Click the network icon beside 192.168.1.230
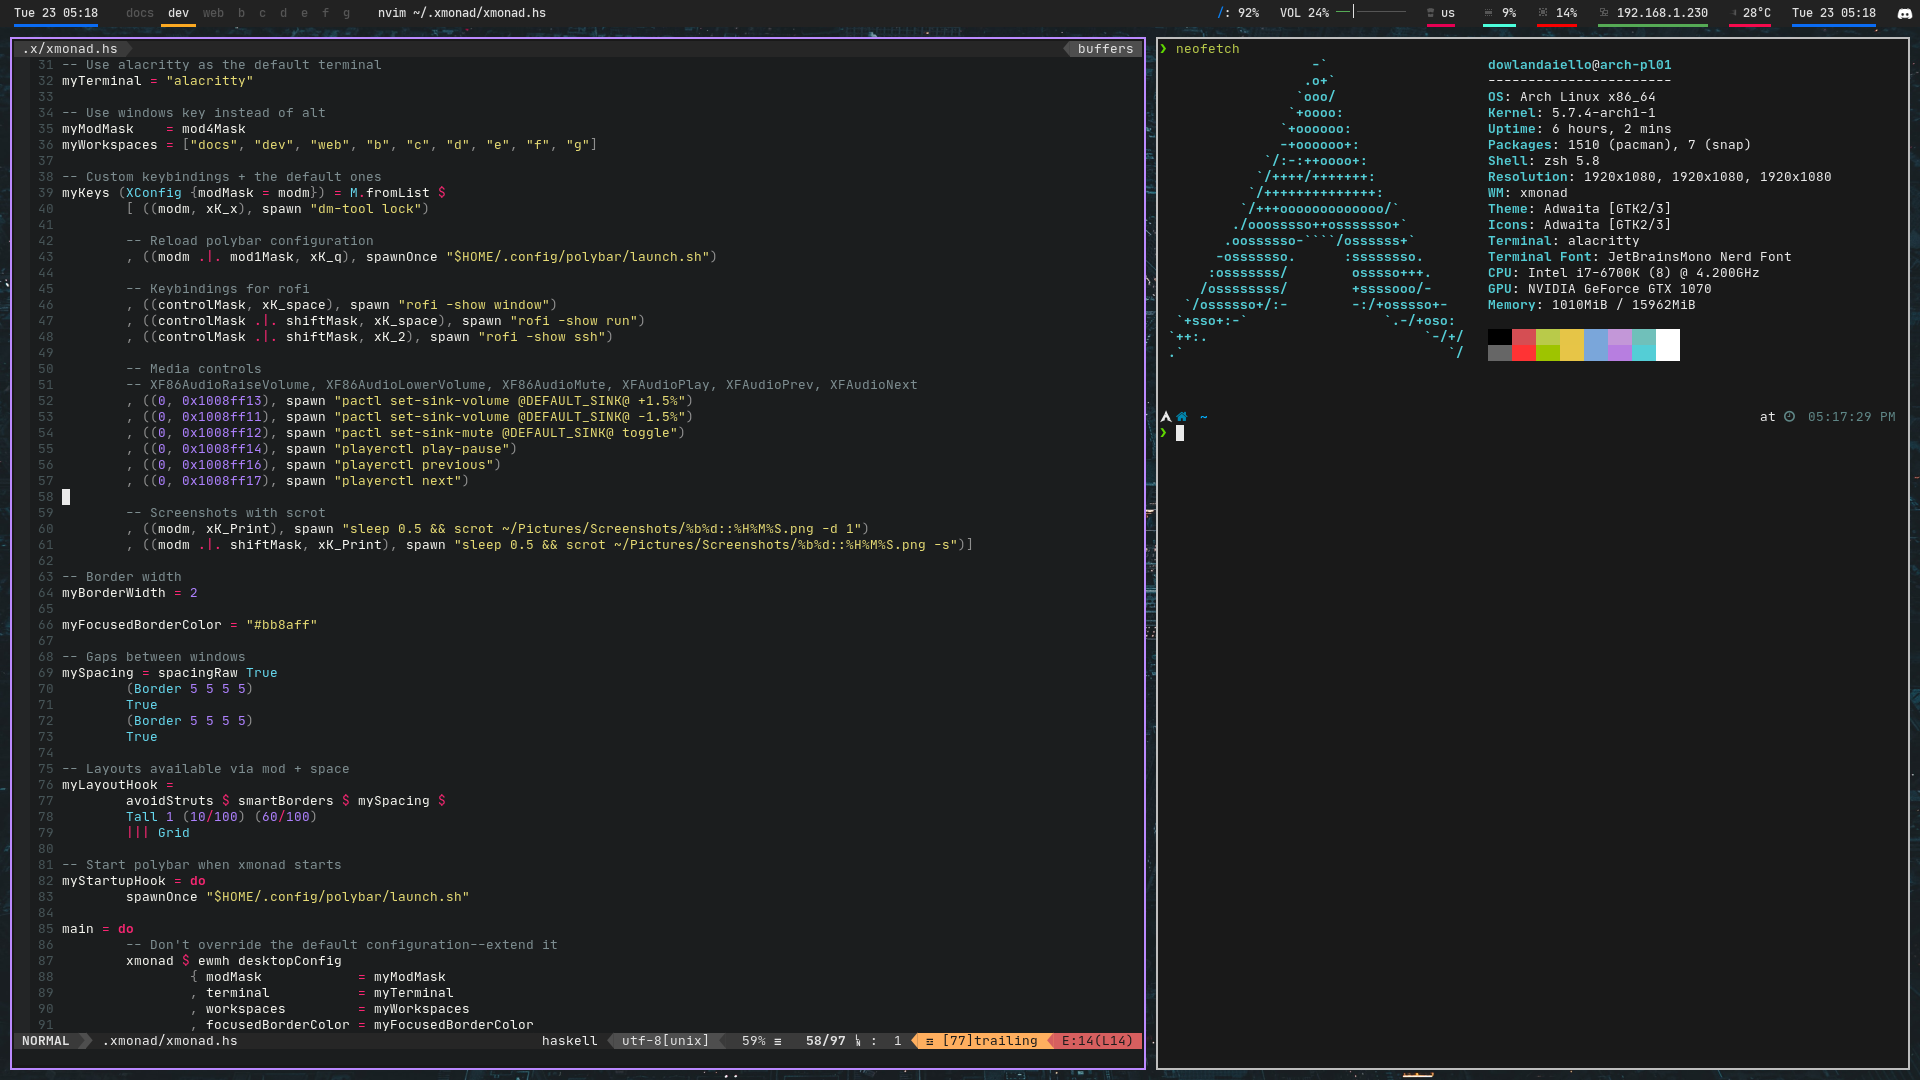 [1603, 13]
